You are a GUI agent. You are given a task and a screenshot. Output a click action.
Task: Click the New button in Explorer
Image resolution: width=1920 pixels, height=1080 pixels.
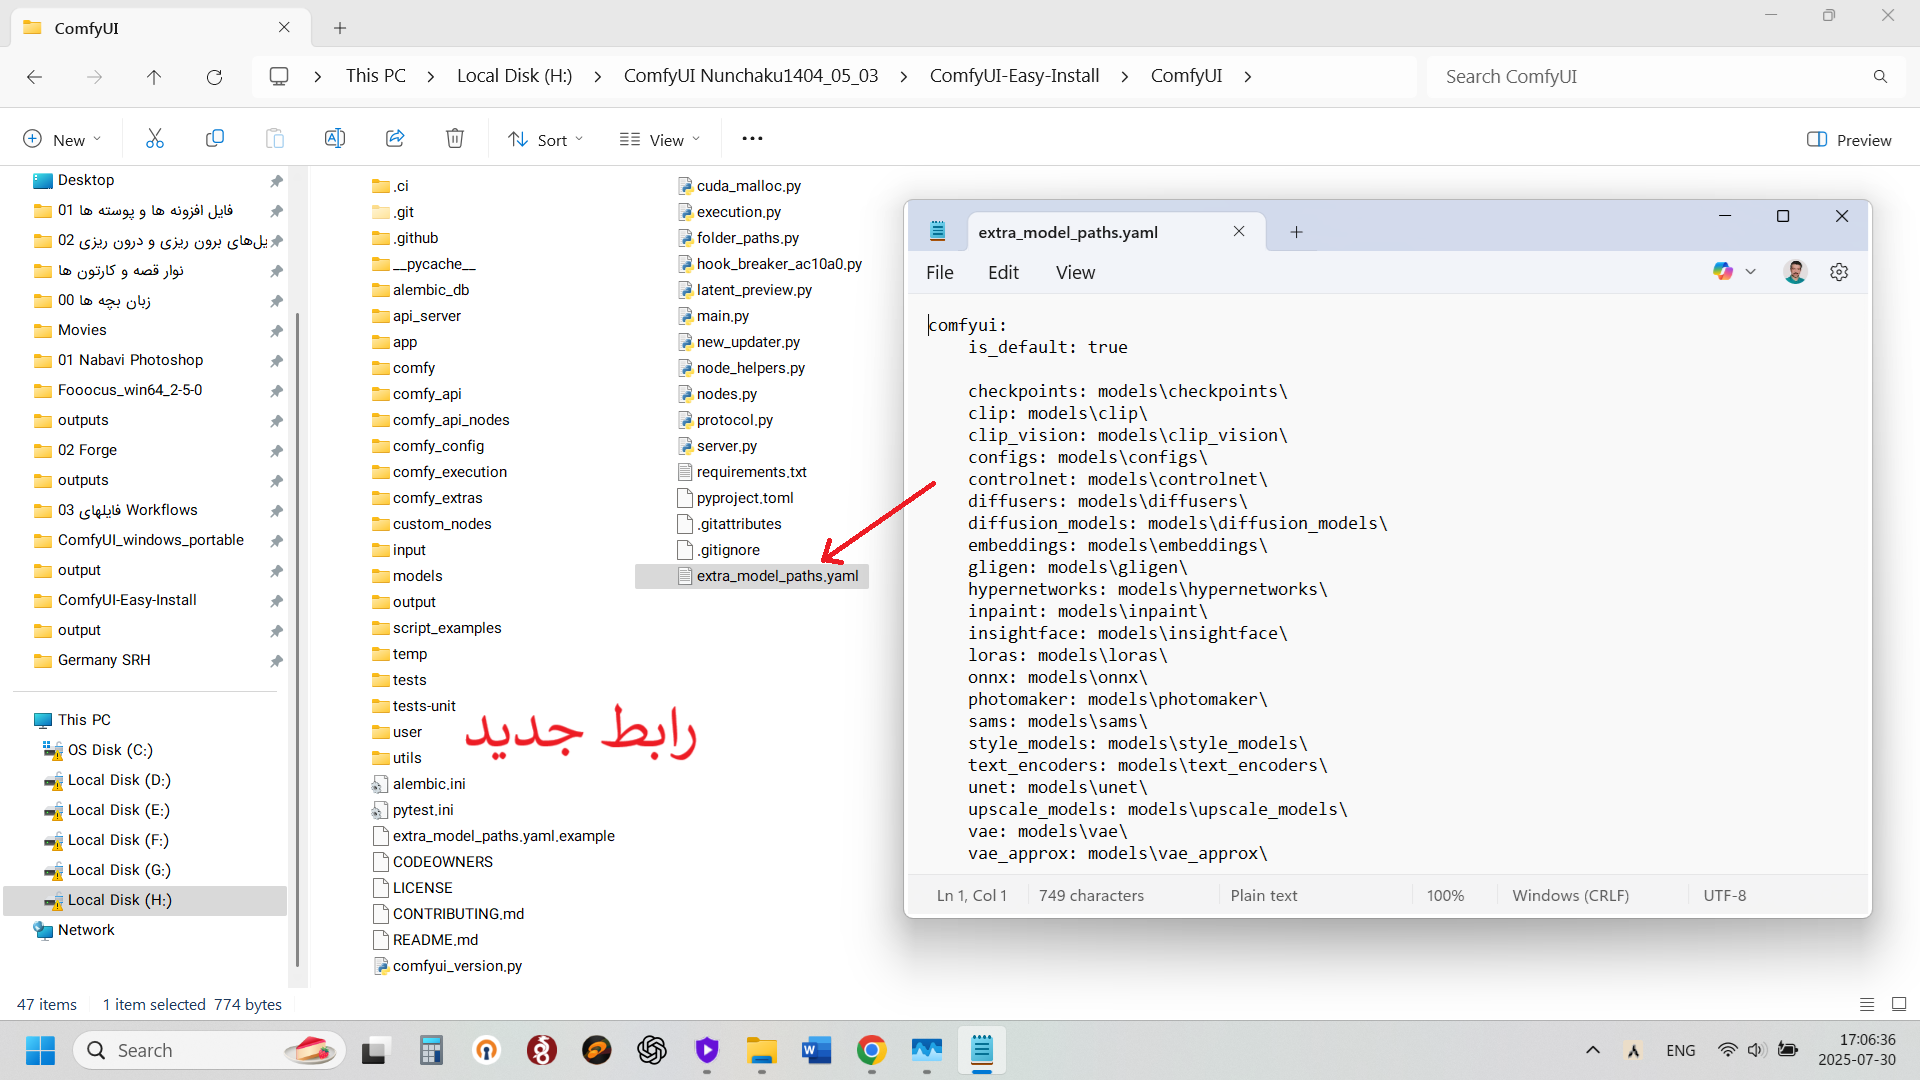(x=62, y=140)
